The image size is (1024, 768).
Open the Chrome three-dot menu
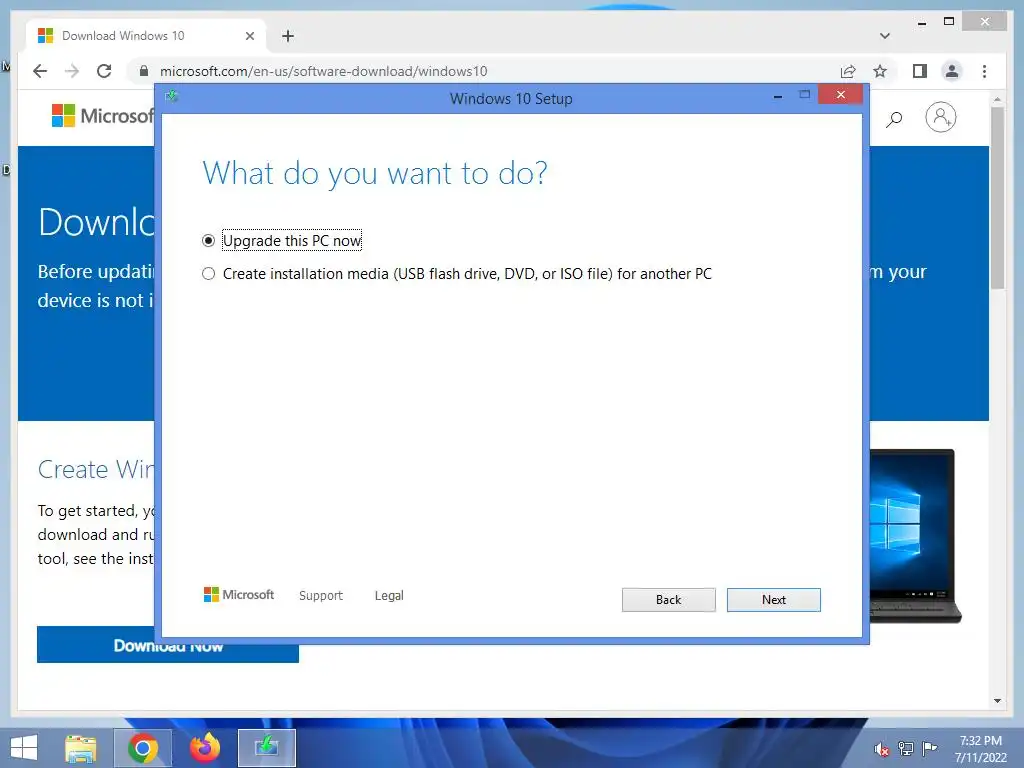pyautogui.click(x=984, y=71)
